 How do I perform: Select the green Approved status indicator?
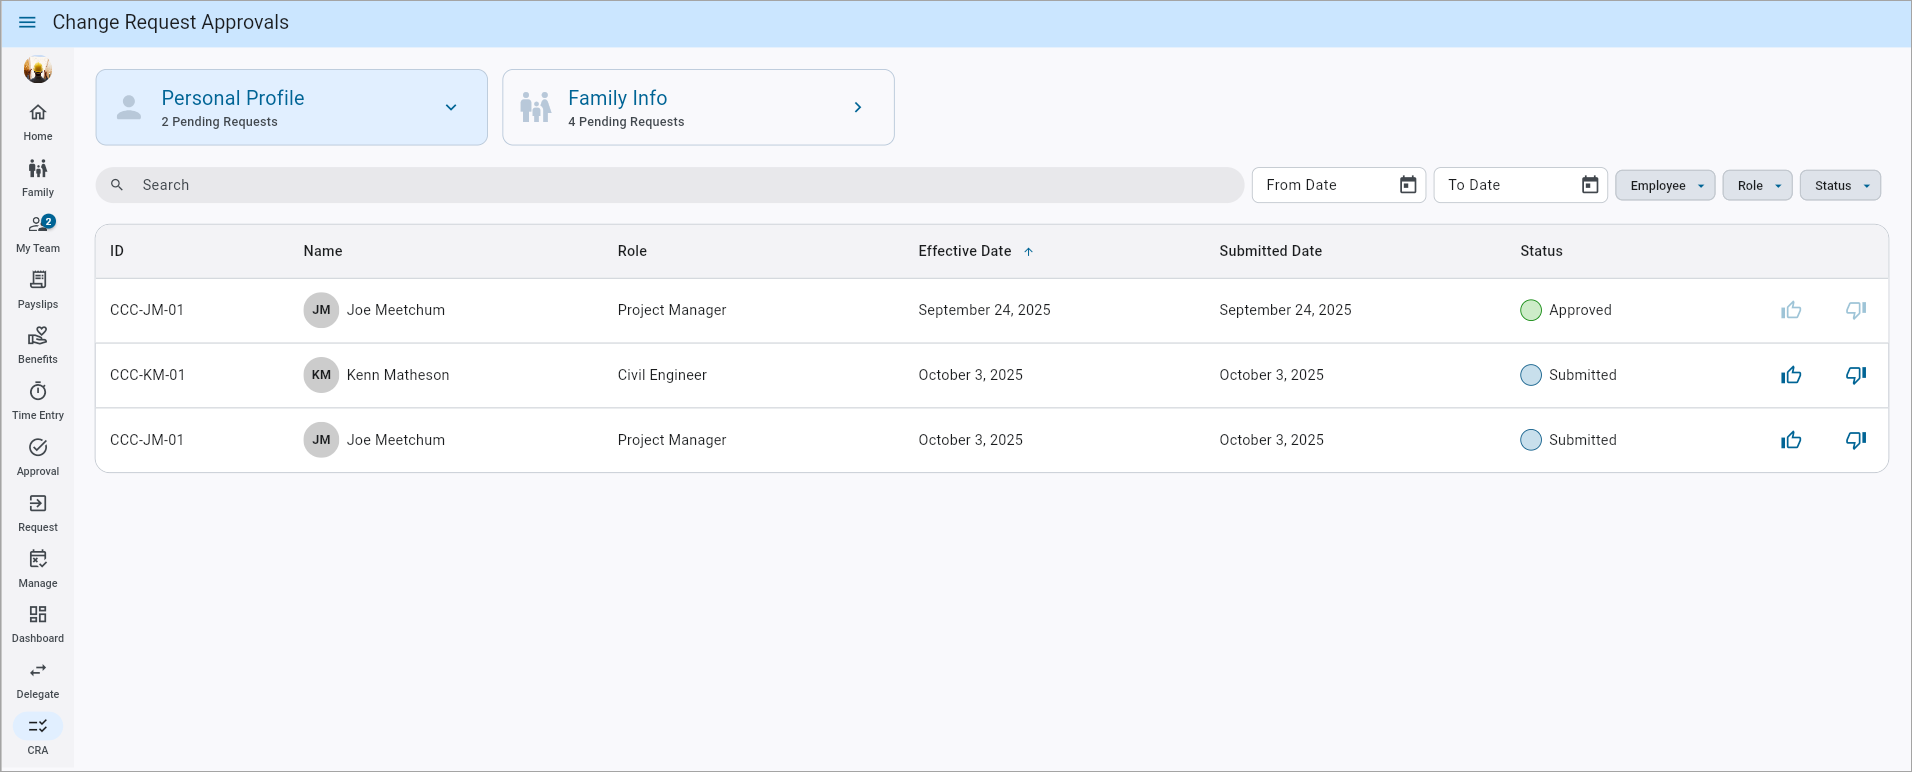(x=1530, y=310)
